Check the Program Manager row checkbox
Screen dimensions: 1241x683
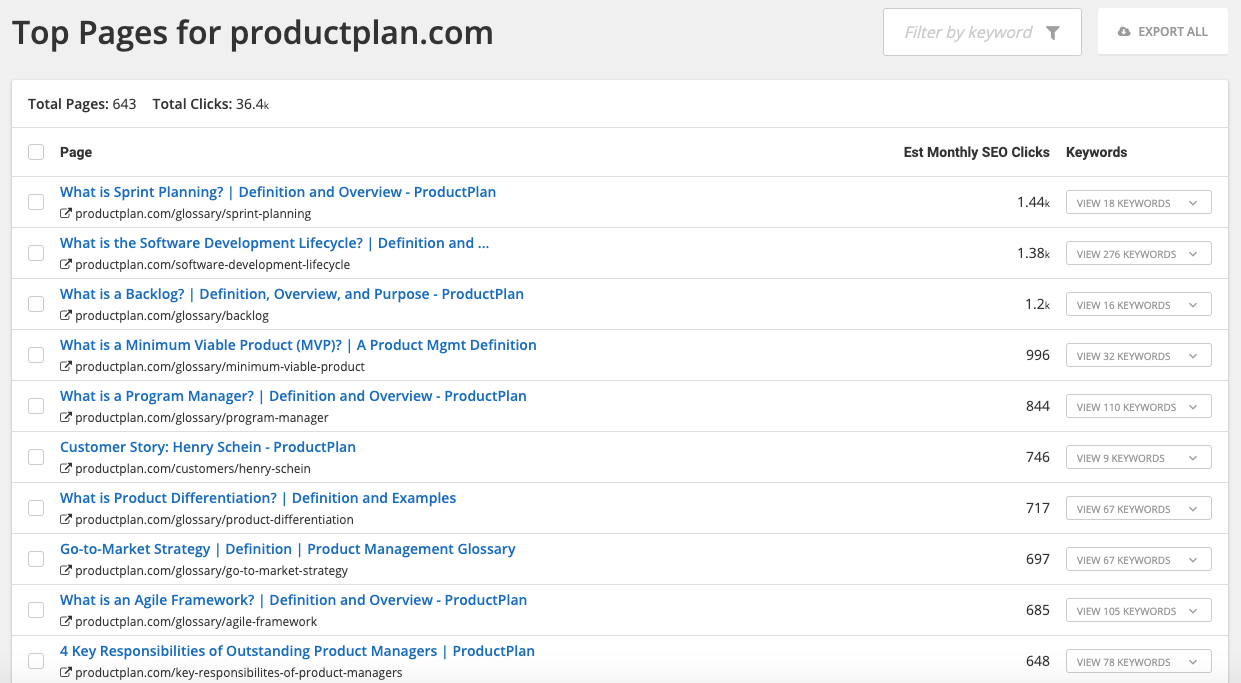36,406
